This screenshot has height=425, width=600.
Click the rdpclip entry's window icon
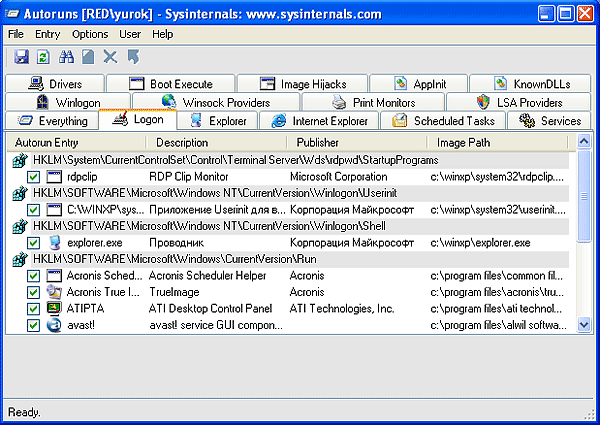pos(54,177)
